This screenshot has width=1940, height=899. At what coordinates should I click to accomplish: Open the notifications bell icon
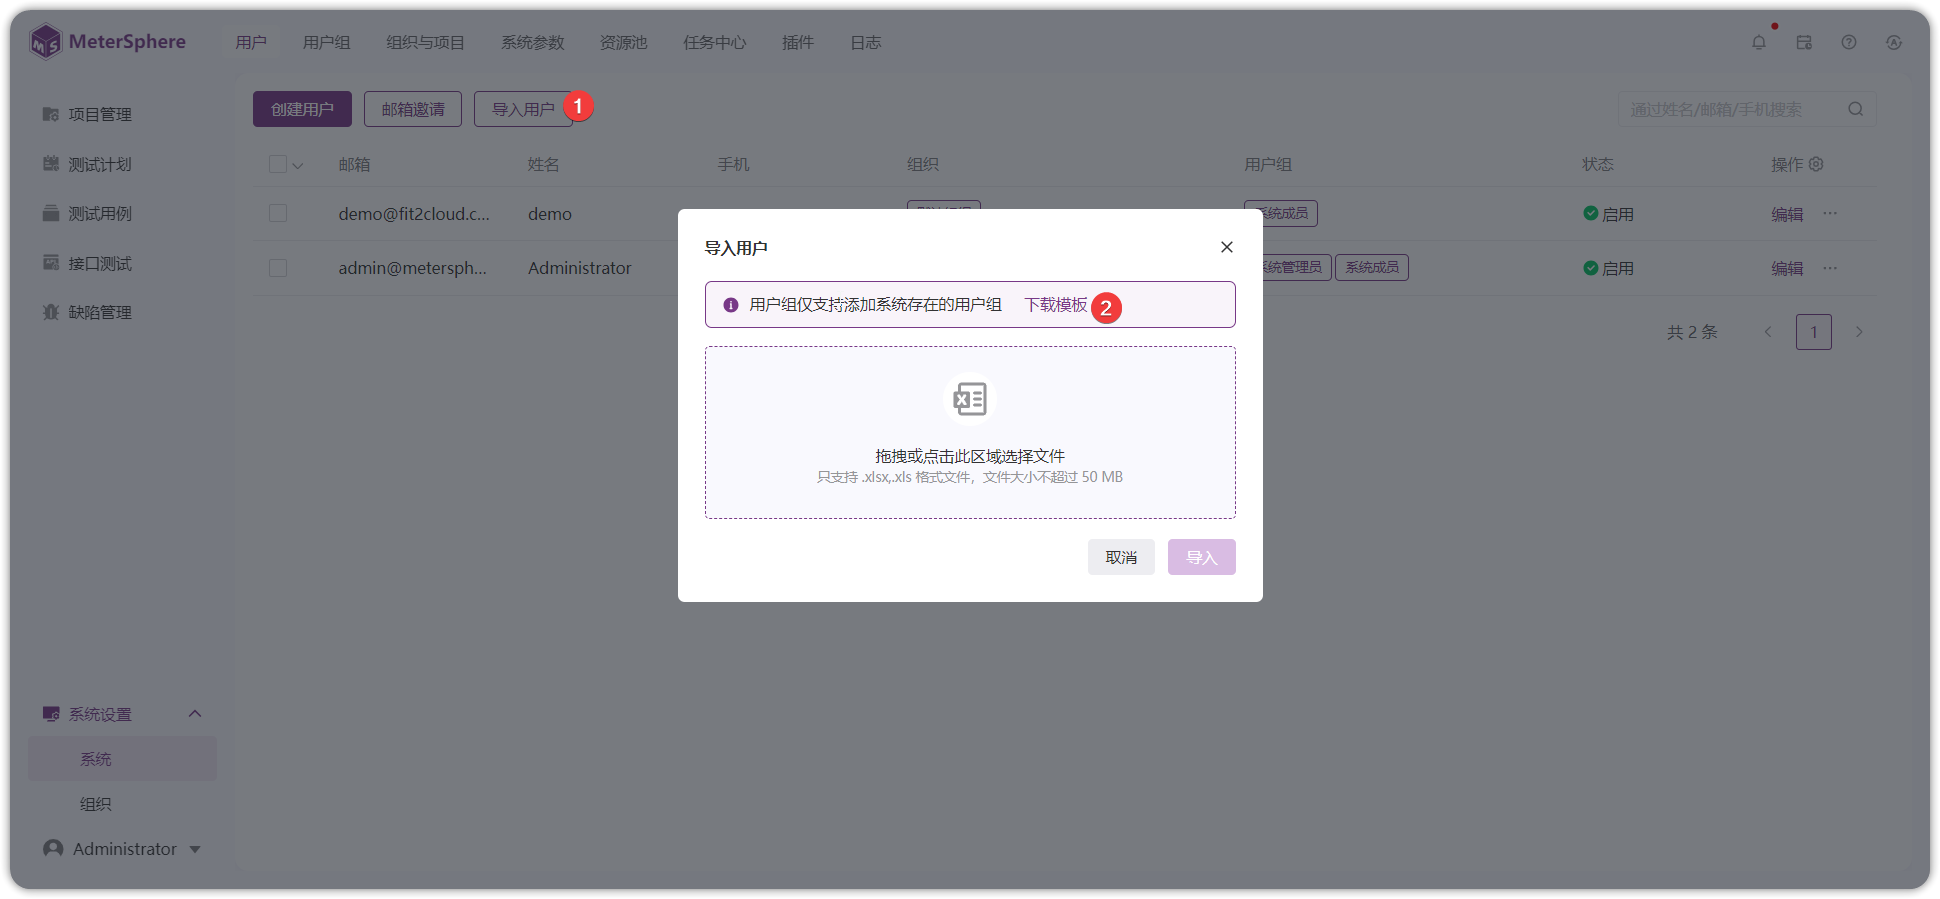pos(1759,42)
